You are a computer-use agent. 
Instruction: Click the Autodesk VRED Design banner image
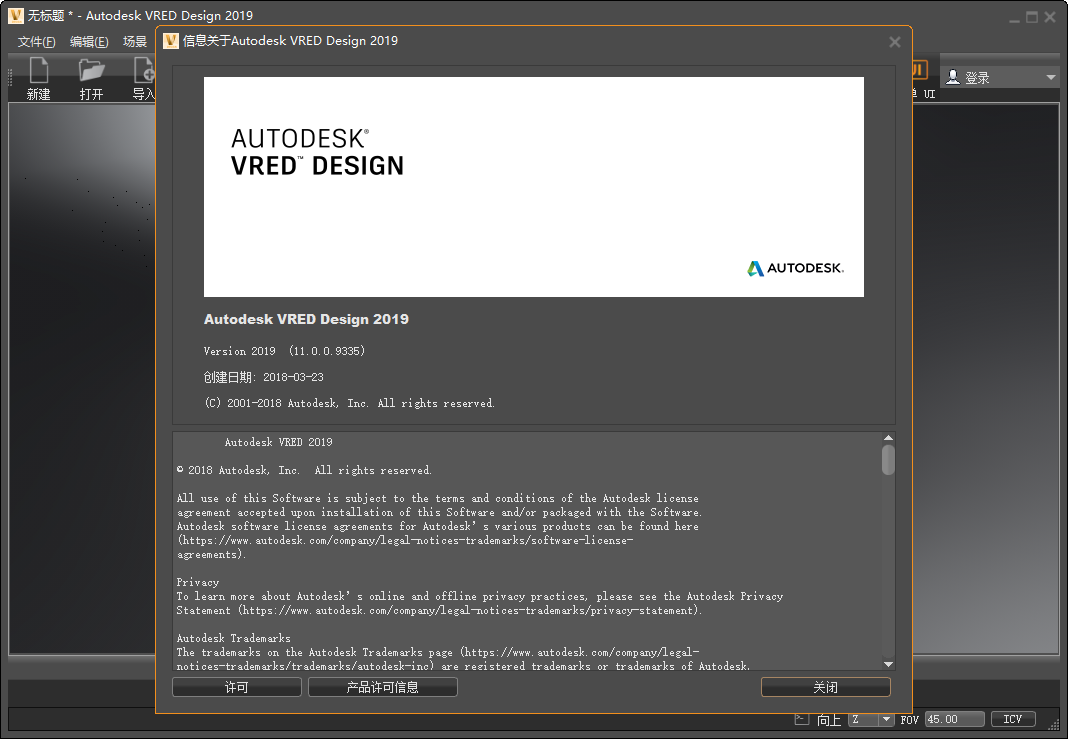(x=533, y=187)
